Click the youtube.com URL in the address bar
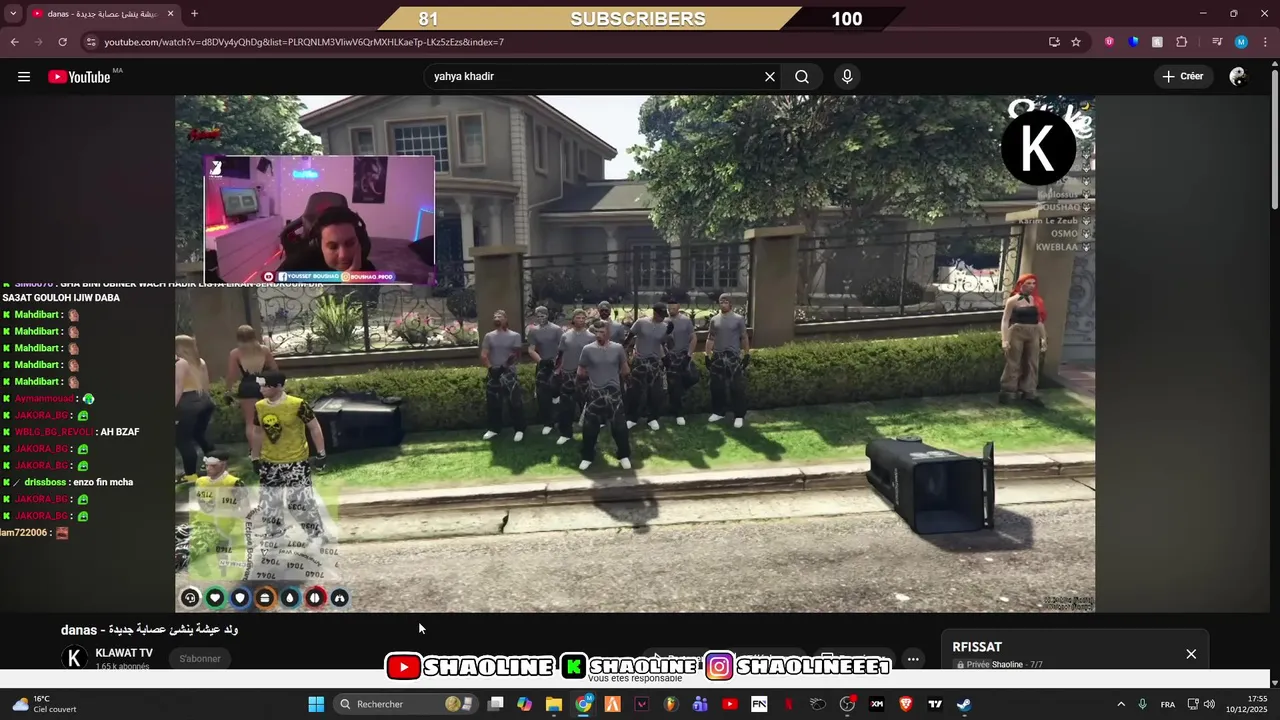The height and width of the screenshot is (720, 1280). pos(304,42)
